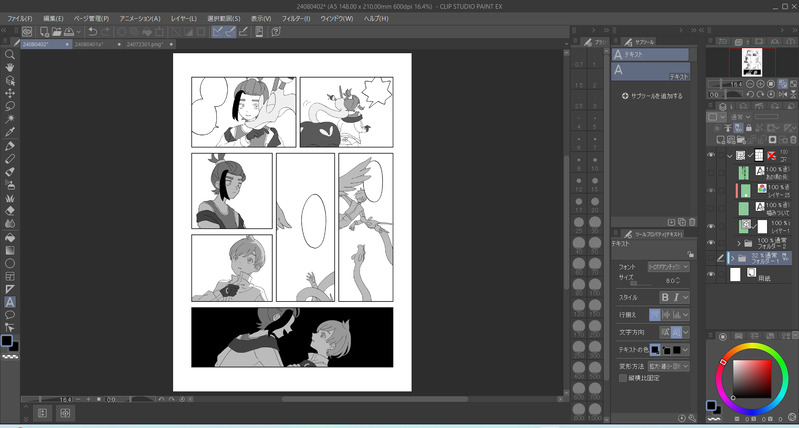This screenshot has height=428, width=799.
Task: Select the Frame border tool
Action: tap(10, 276)
